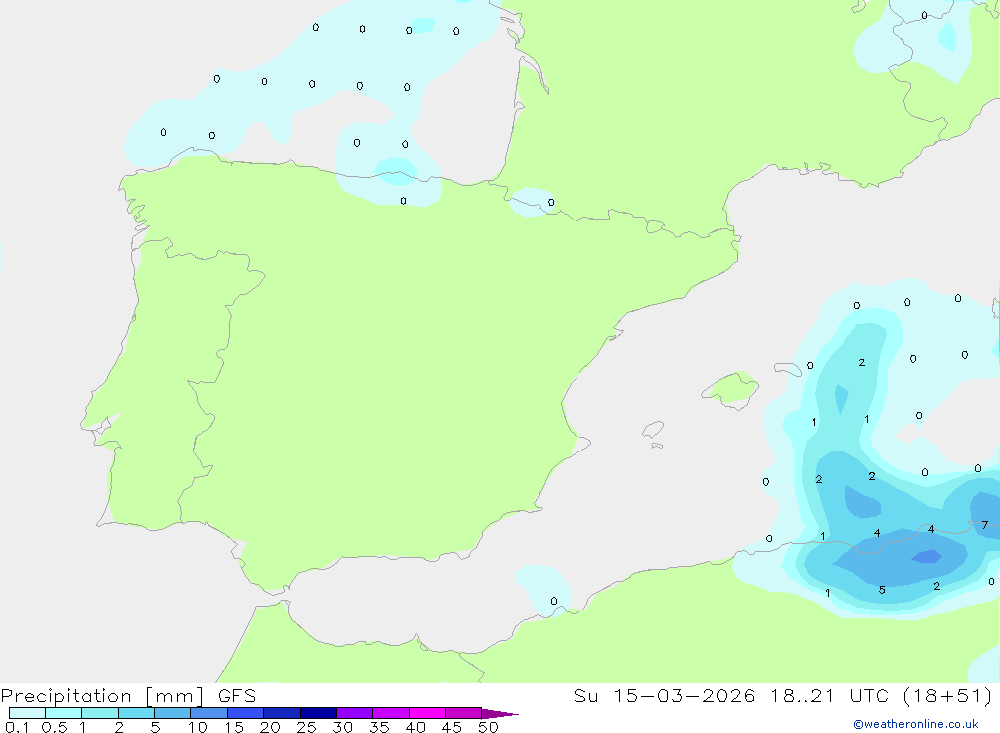The width and height of the screenshot is (1000, 733).
Task: Select the 2–5 mm legend color box
Action: [136, 713]
